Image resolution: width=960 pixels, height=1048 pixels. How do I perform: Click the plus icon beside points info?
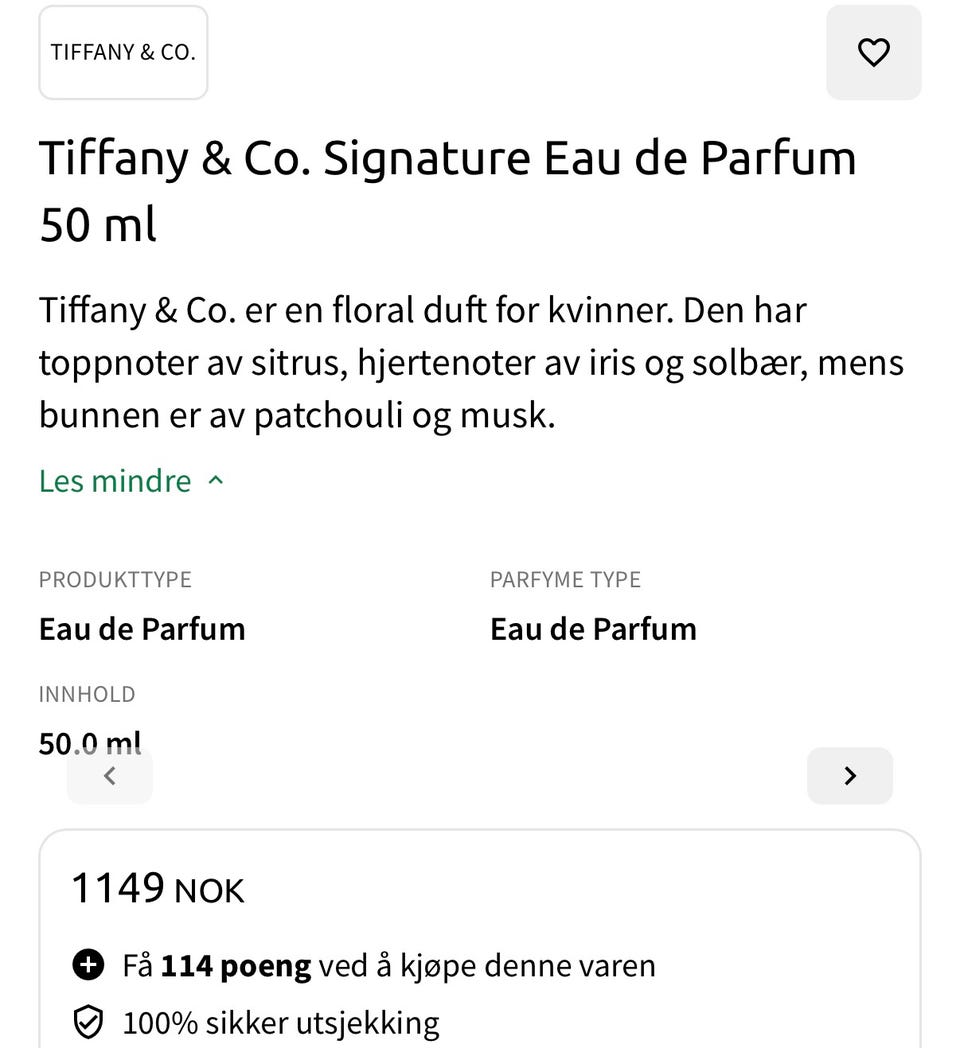[x=89, y=966]
